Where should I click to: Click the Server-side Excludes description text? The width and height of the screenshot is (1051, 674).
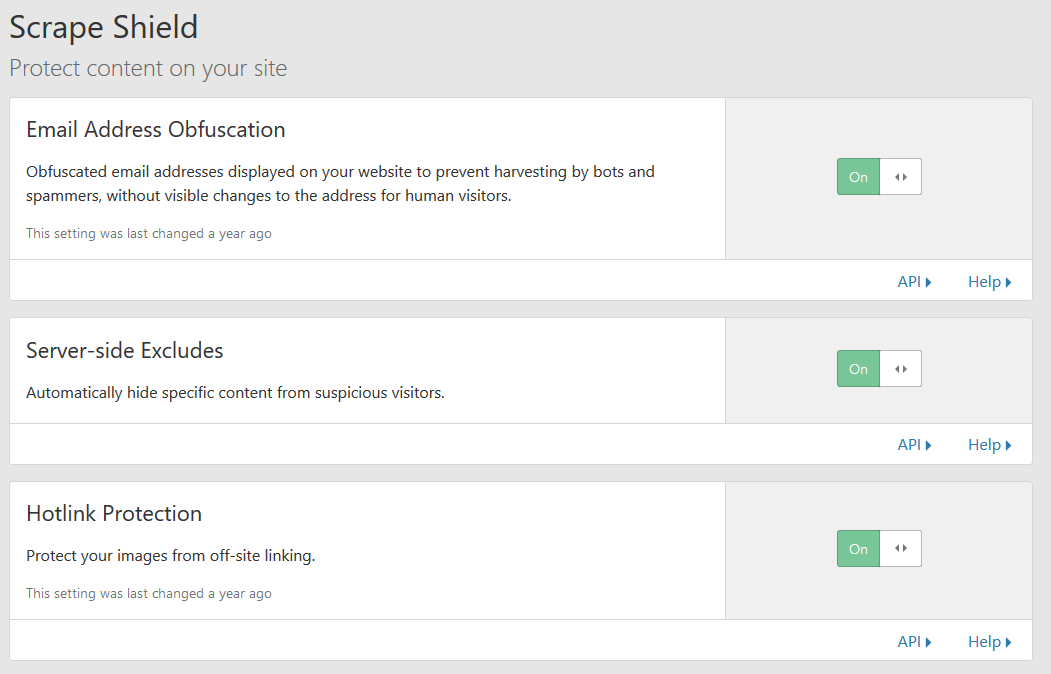(x=235, y=393)
